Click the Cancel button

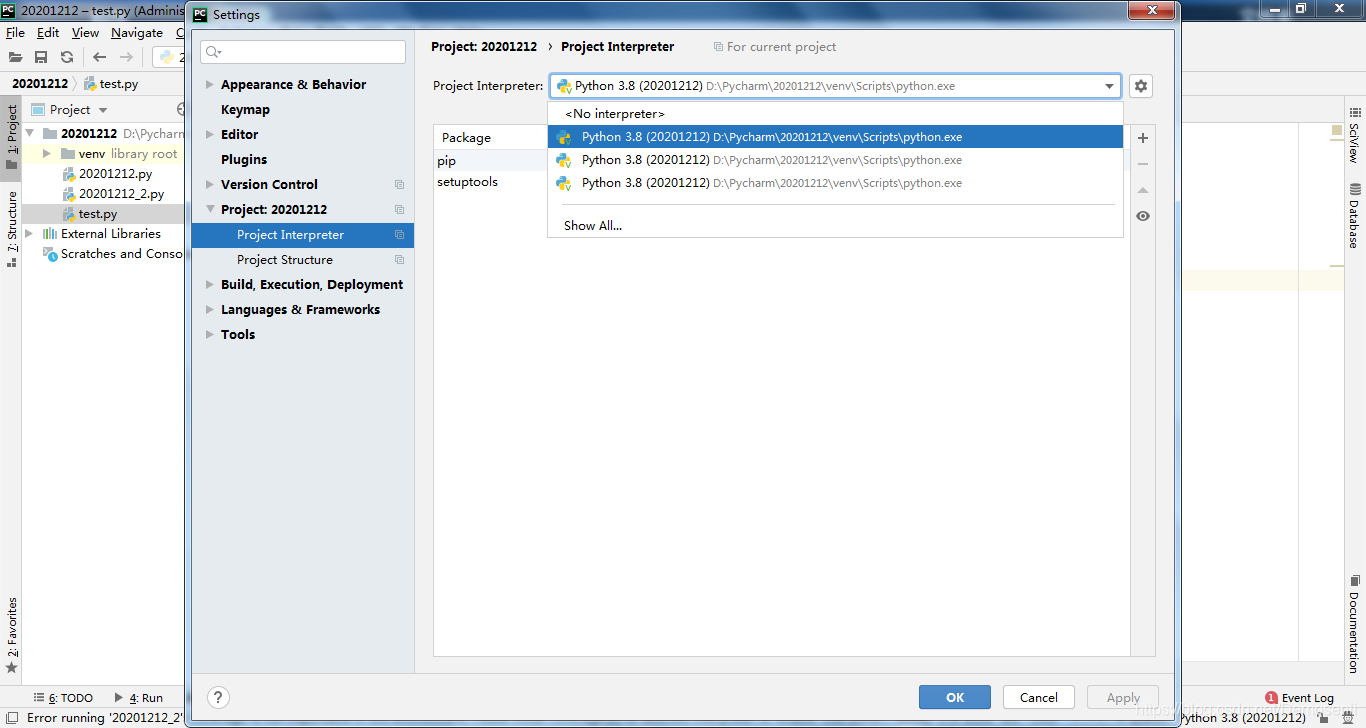tap(1038, 698)
